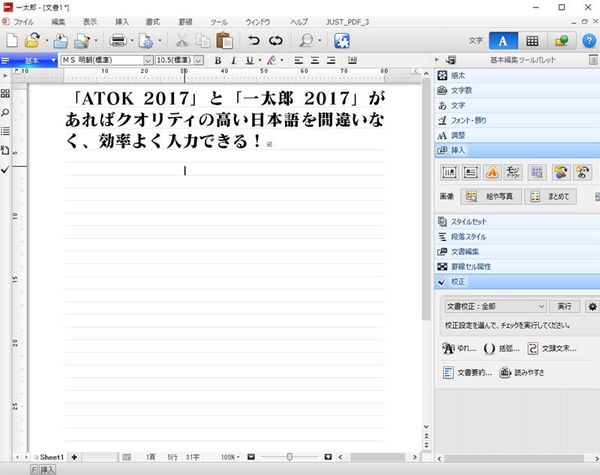Toggle 挿入 insert mode in status bar
The width and height of the screenshot is (600, 475).
(x=48, y=470)
